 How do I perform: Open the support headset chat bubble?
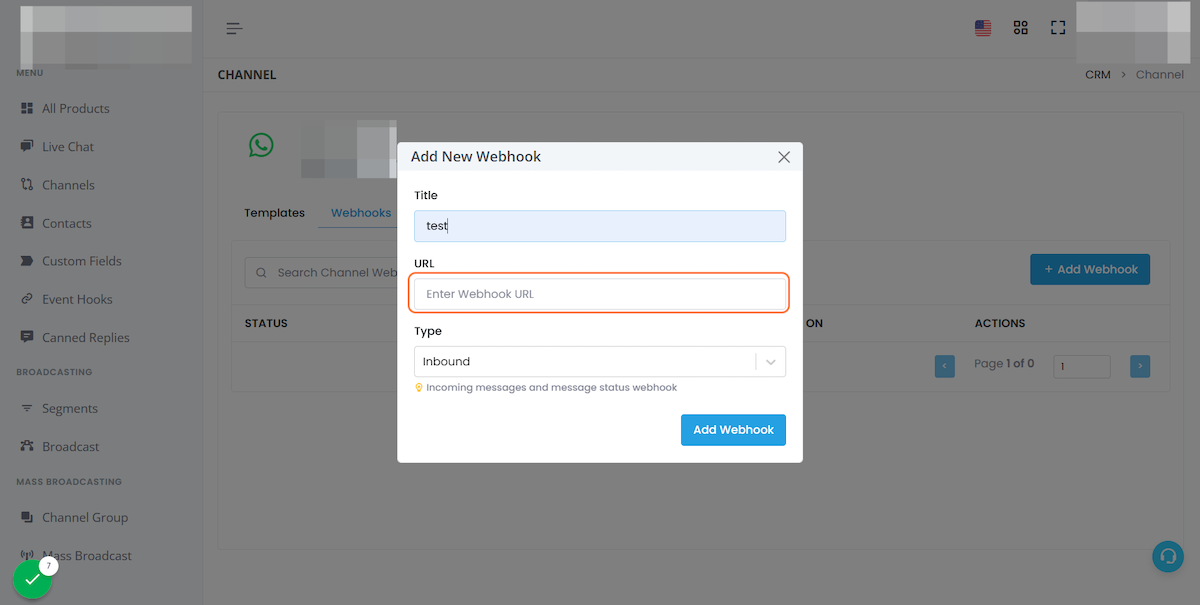coord(1167,556)
